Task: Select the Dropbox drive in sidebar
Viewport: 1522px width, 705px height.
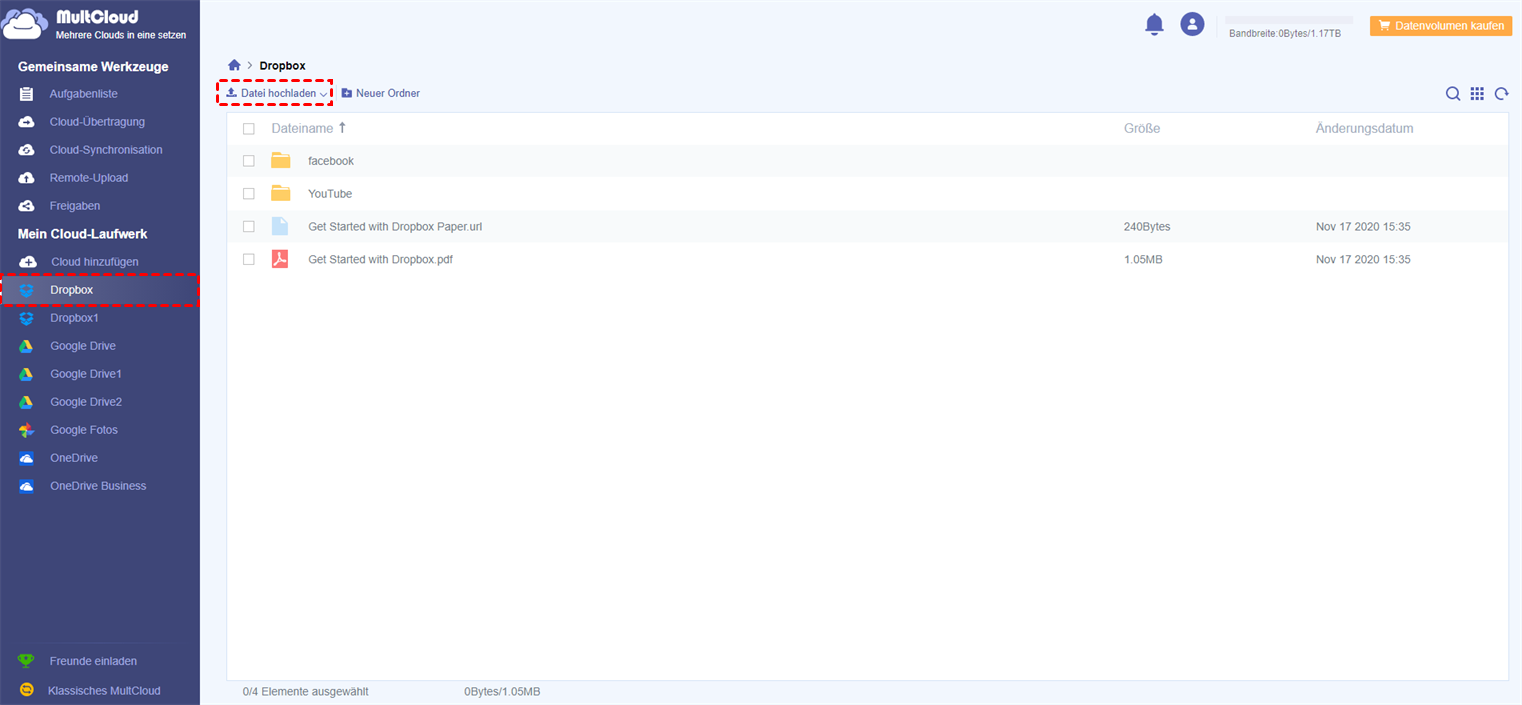Action: pos(100,290)
